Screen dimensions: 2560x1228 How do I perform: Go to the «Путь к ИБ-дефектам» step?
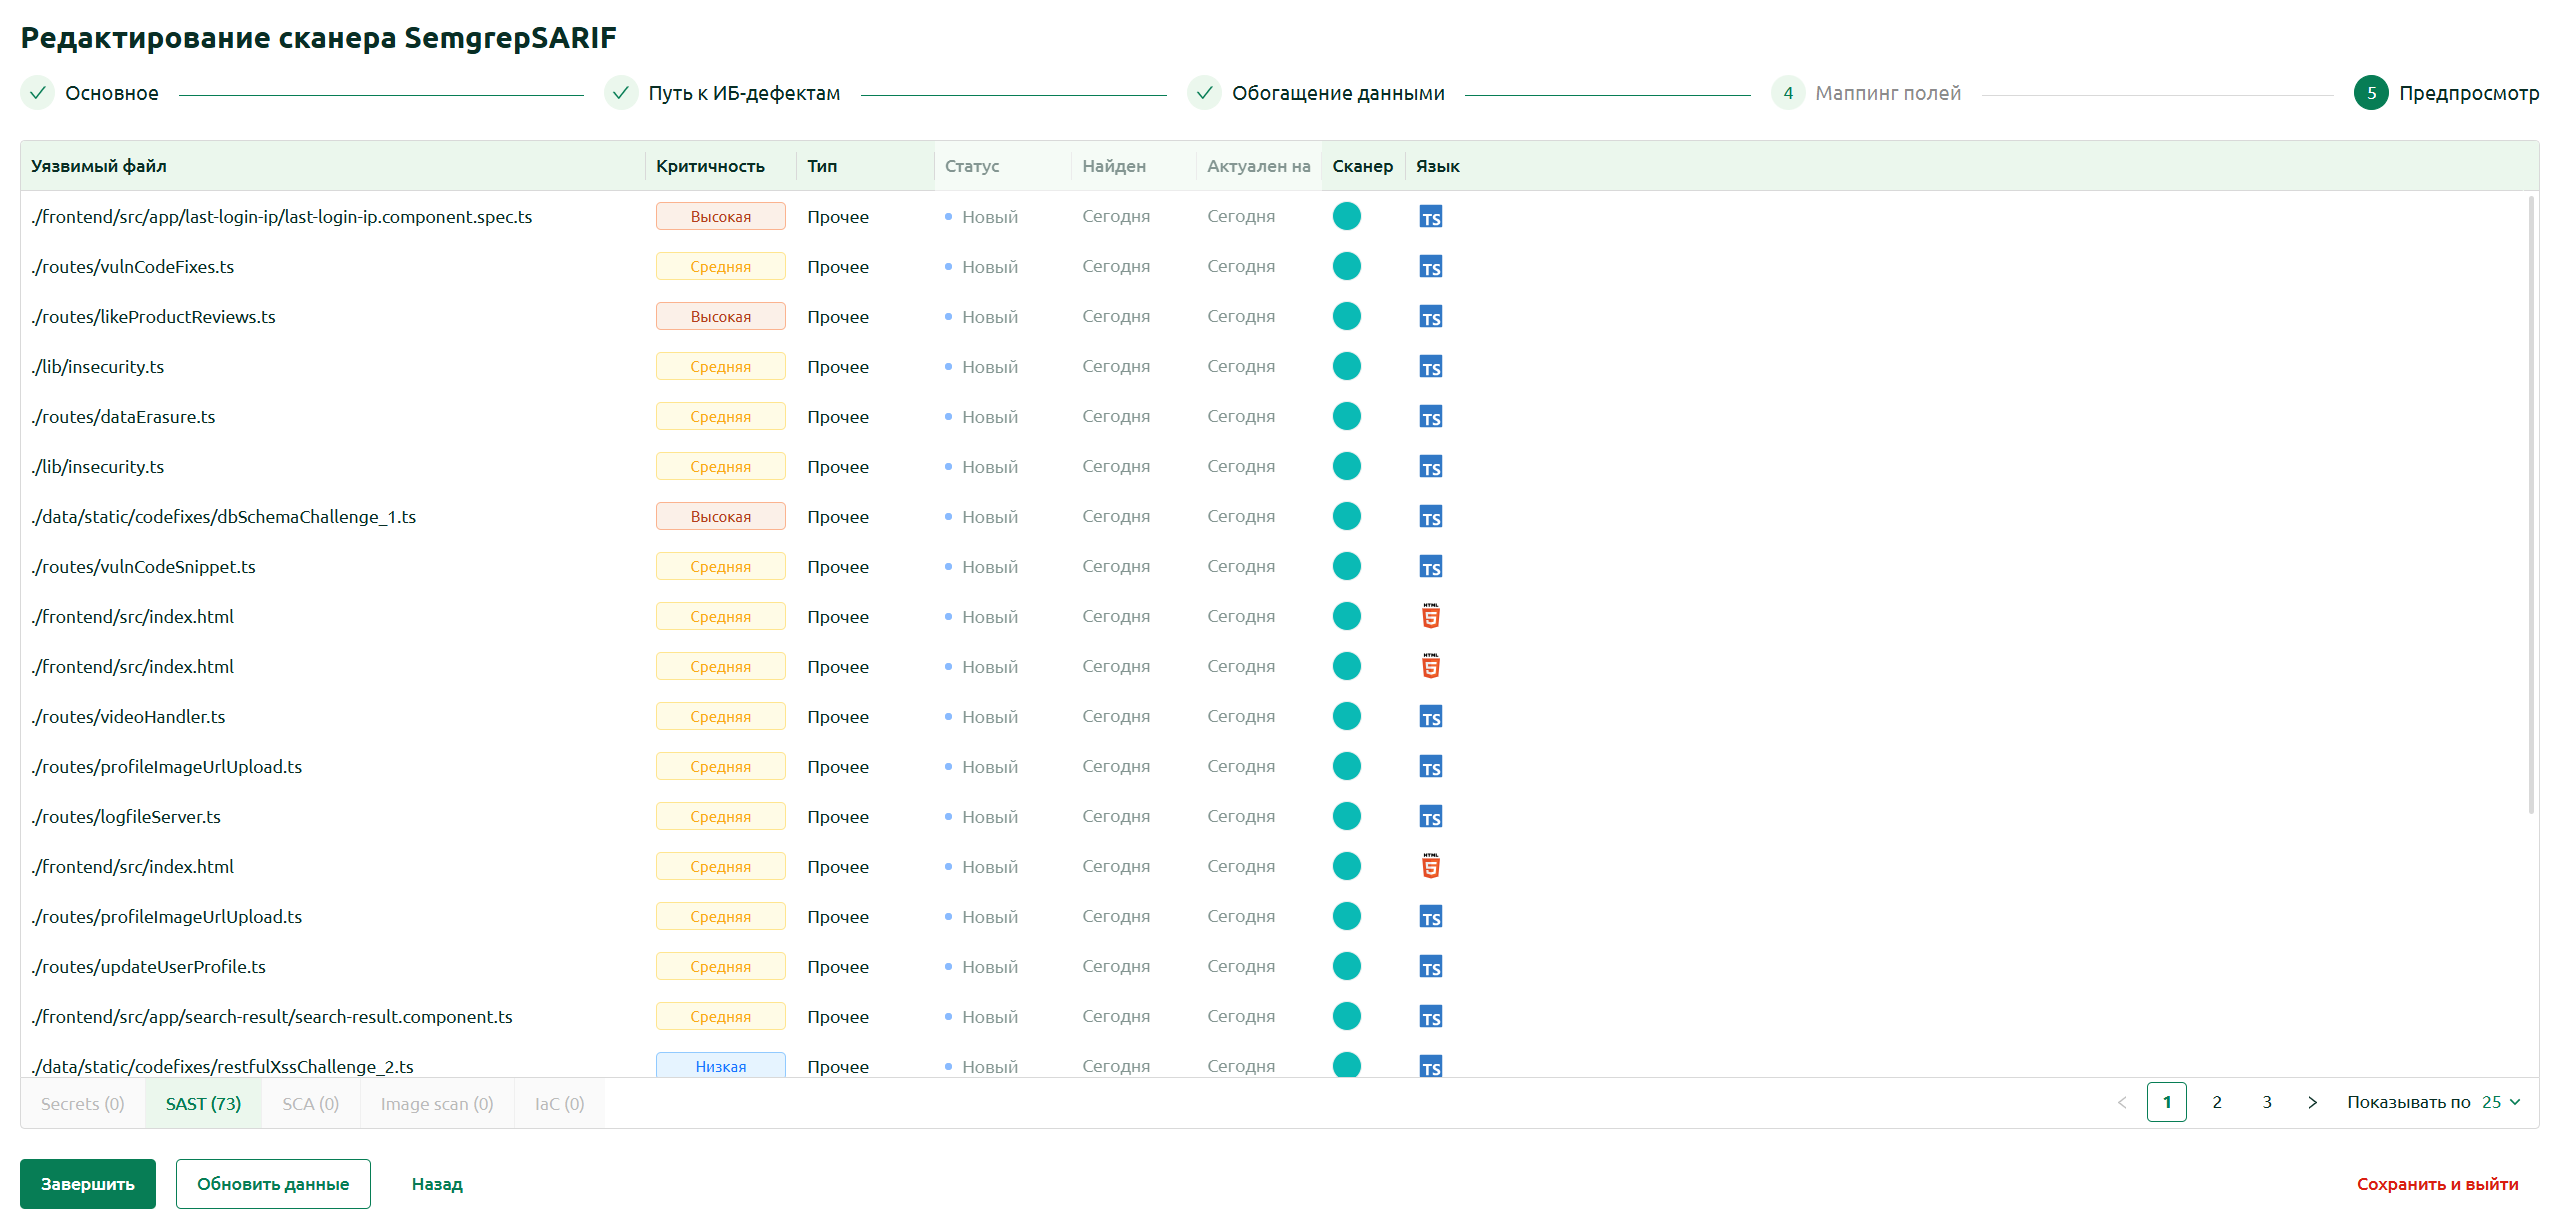coord(723,93)
